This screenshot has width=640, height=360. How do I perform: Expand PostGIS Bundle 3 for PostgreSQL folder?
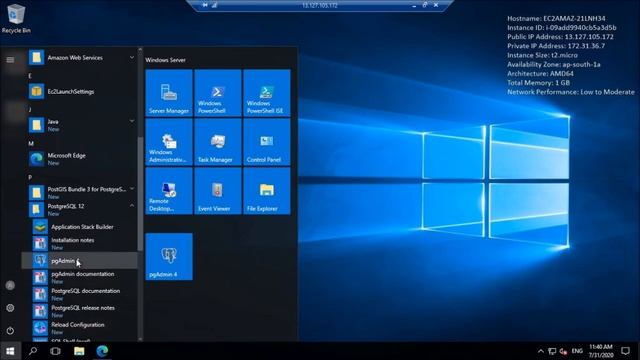(79, 192)
